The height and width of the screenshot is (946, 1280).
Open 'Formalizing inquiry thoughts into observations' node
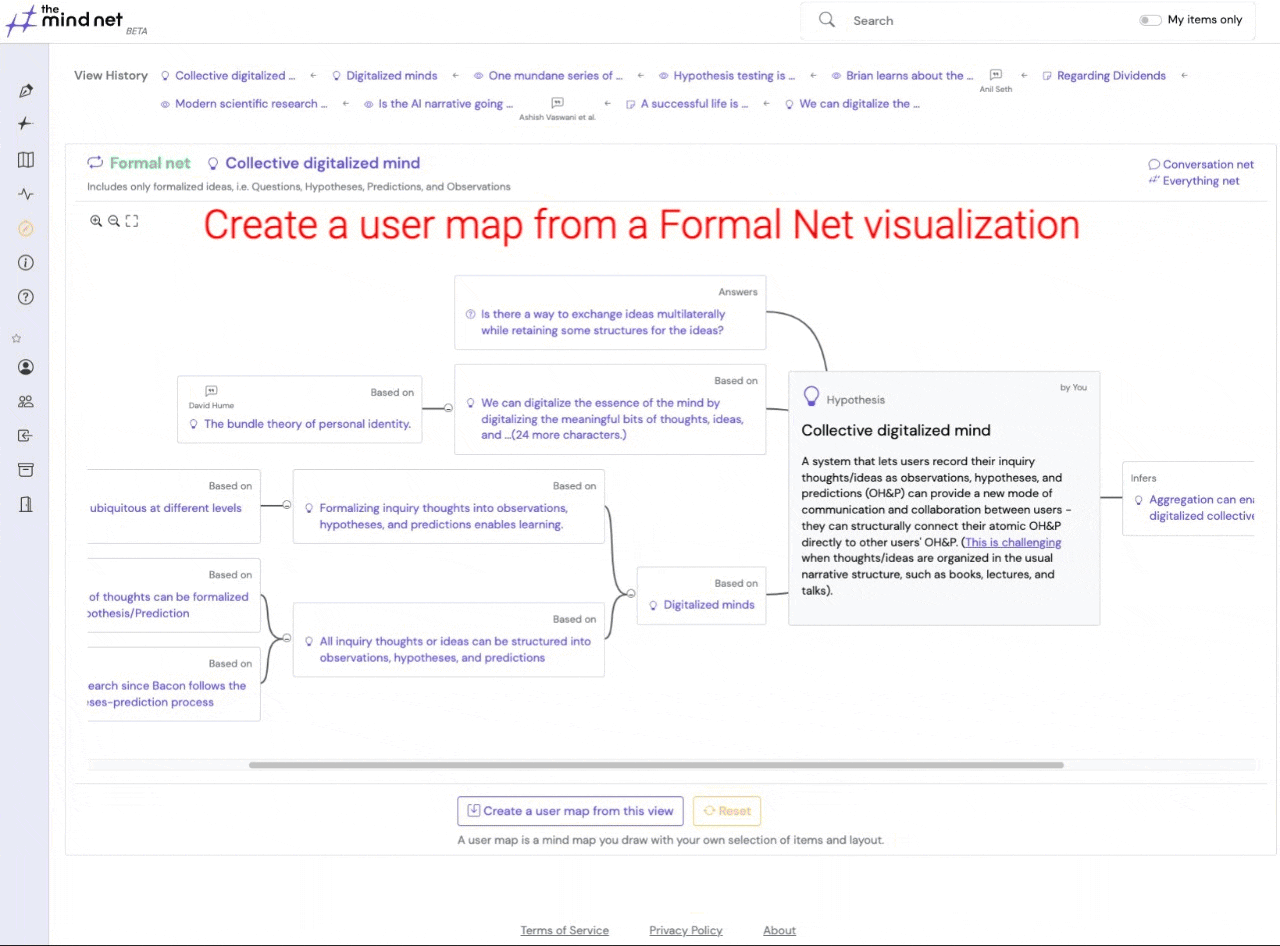(x=444, y=516)
